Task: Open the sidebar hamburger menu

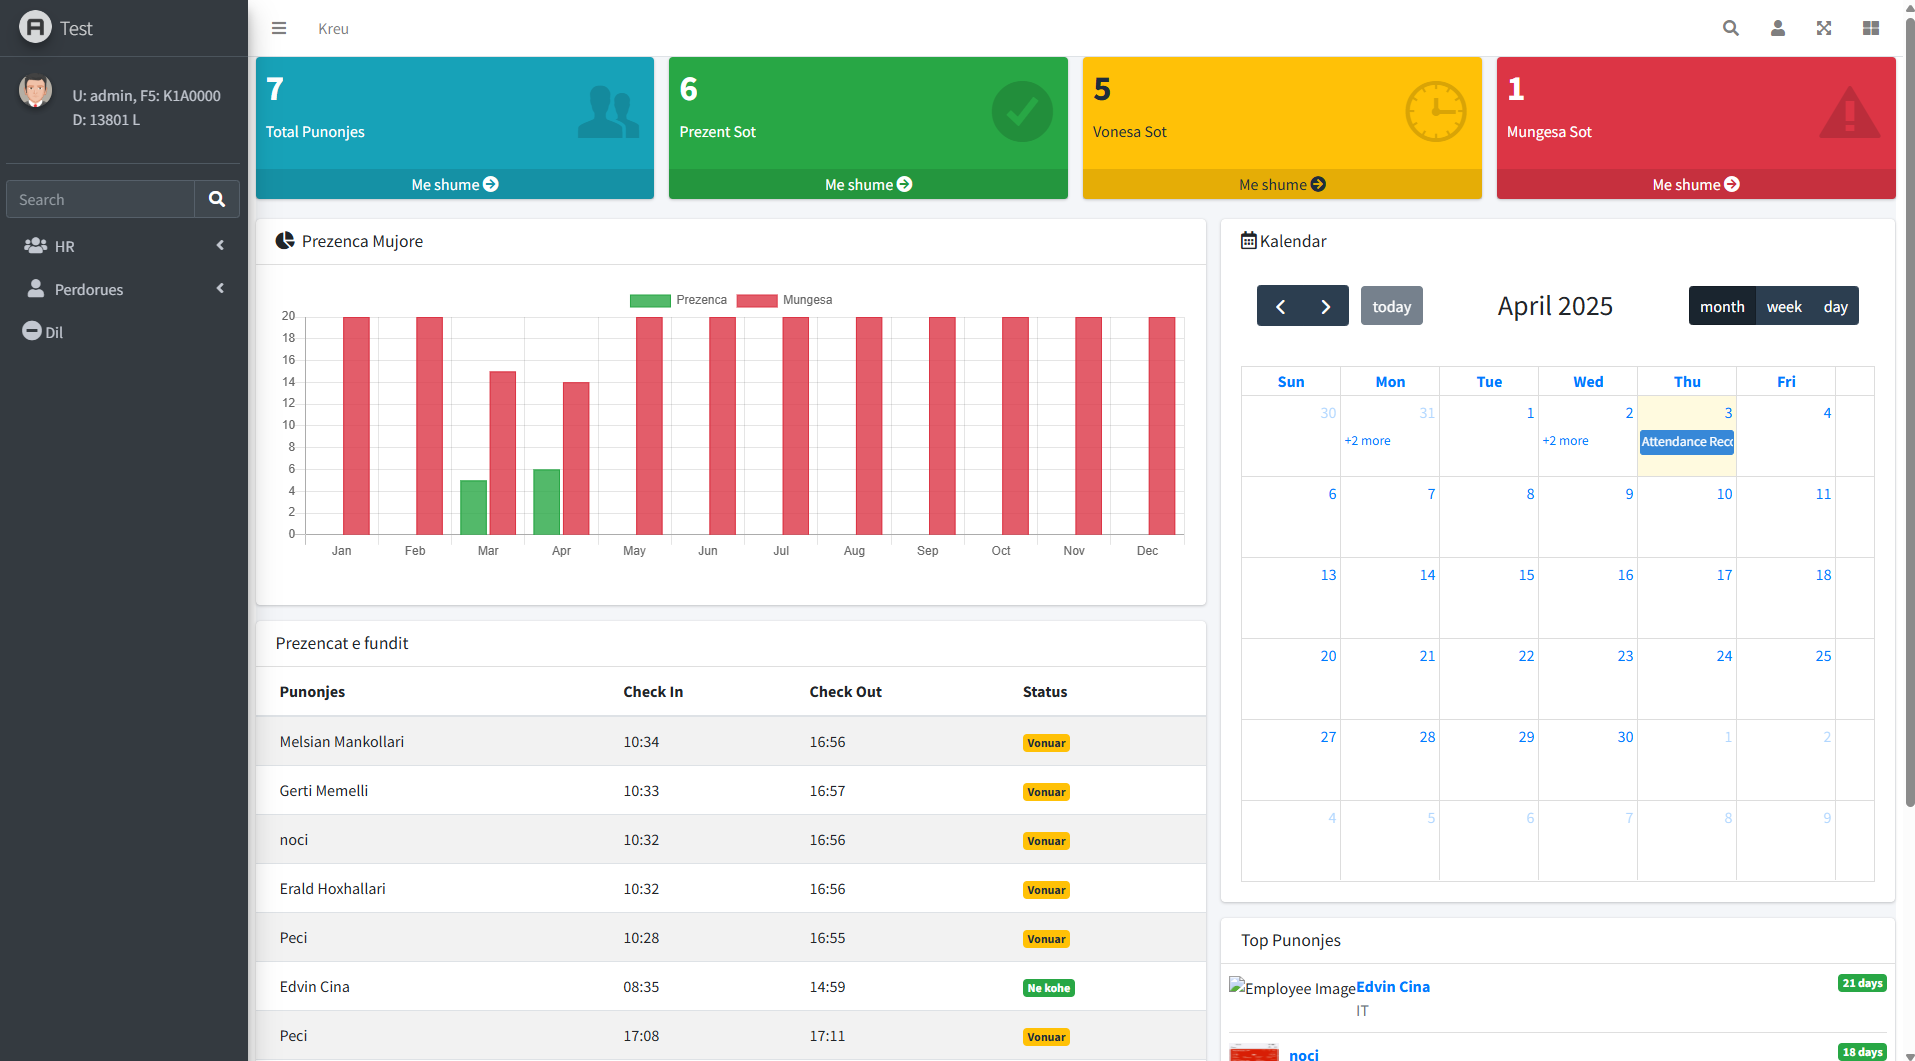Action: click(278, 28)
